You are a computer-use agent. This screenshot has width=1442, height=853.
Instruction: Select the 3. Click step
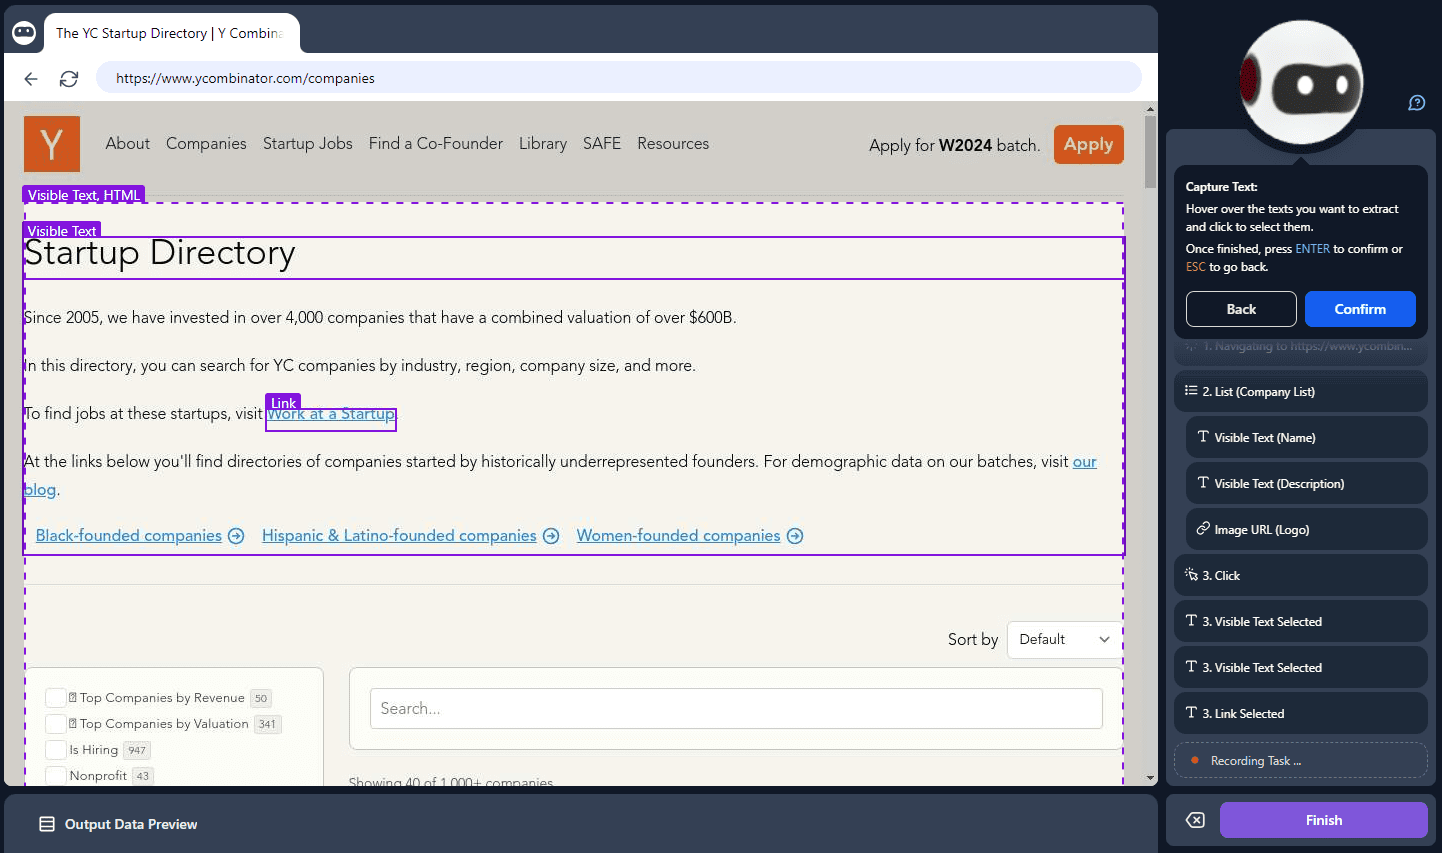(1300, 575)
